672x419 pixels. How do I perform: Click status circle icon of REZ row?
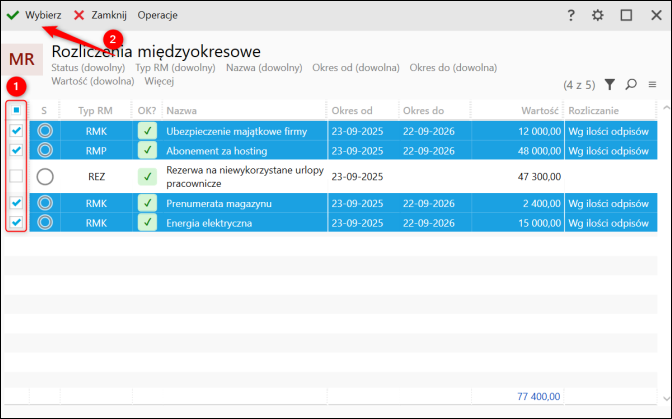45,176
